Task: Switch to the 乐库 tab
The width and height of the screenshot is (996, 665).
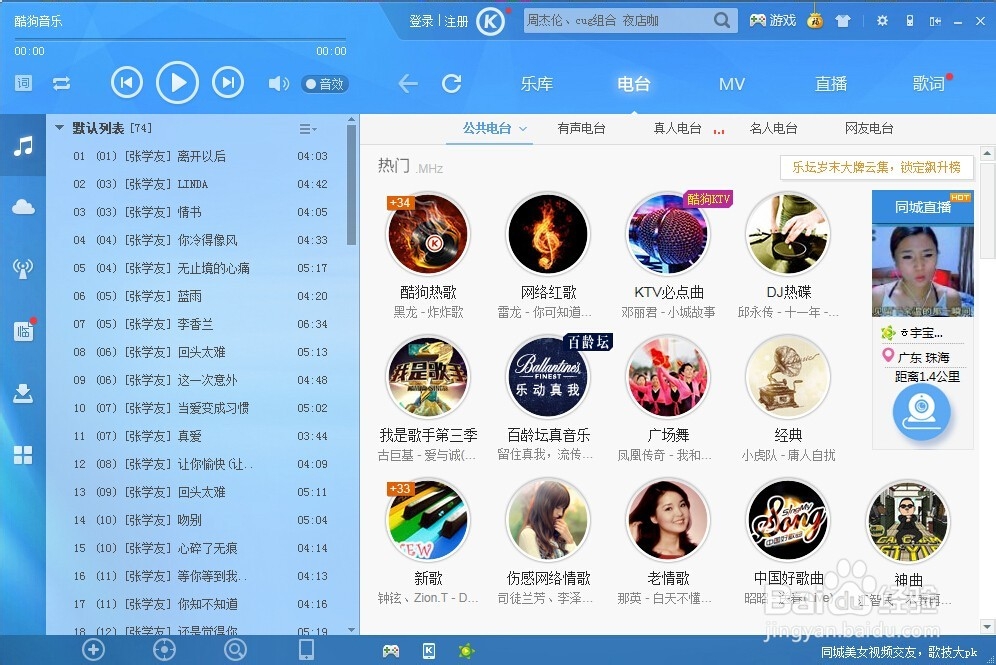Action: coord(537,83)
